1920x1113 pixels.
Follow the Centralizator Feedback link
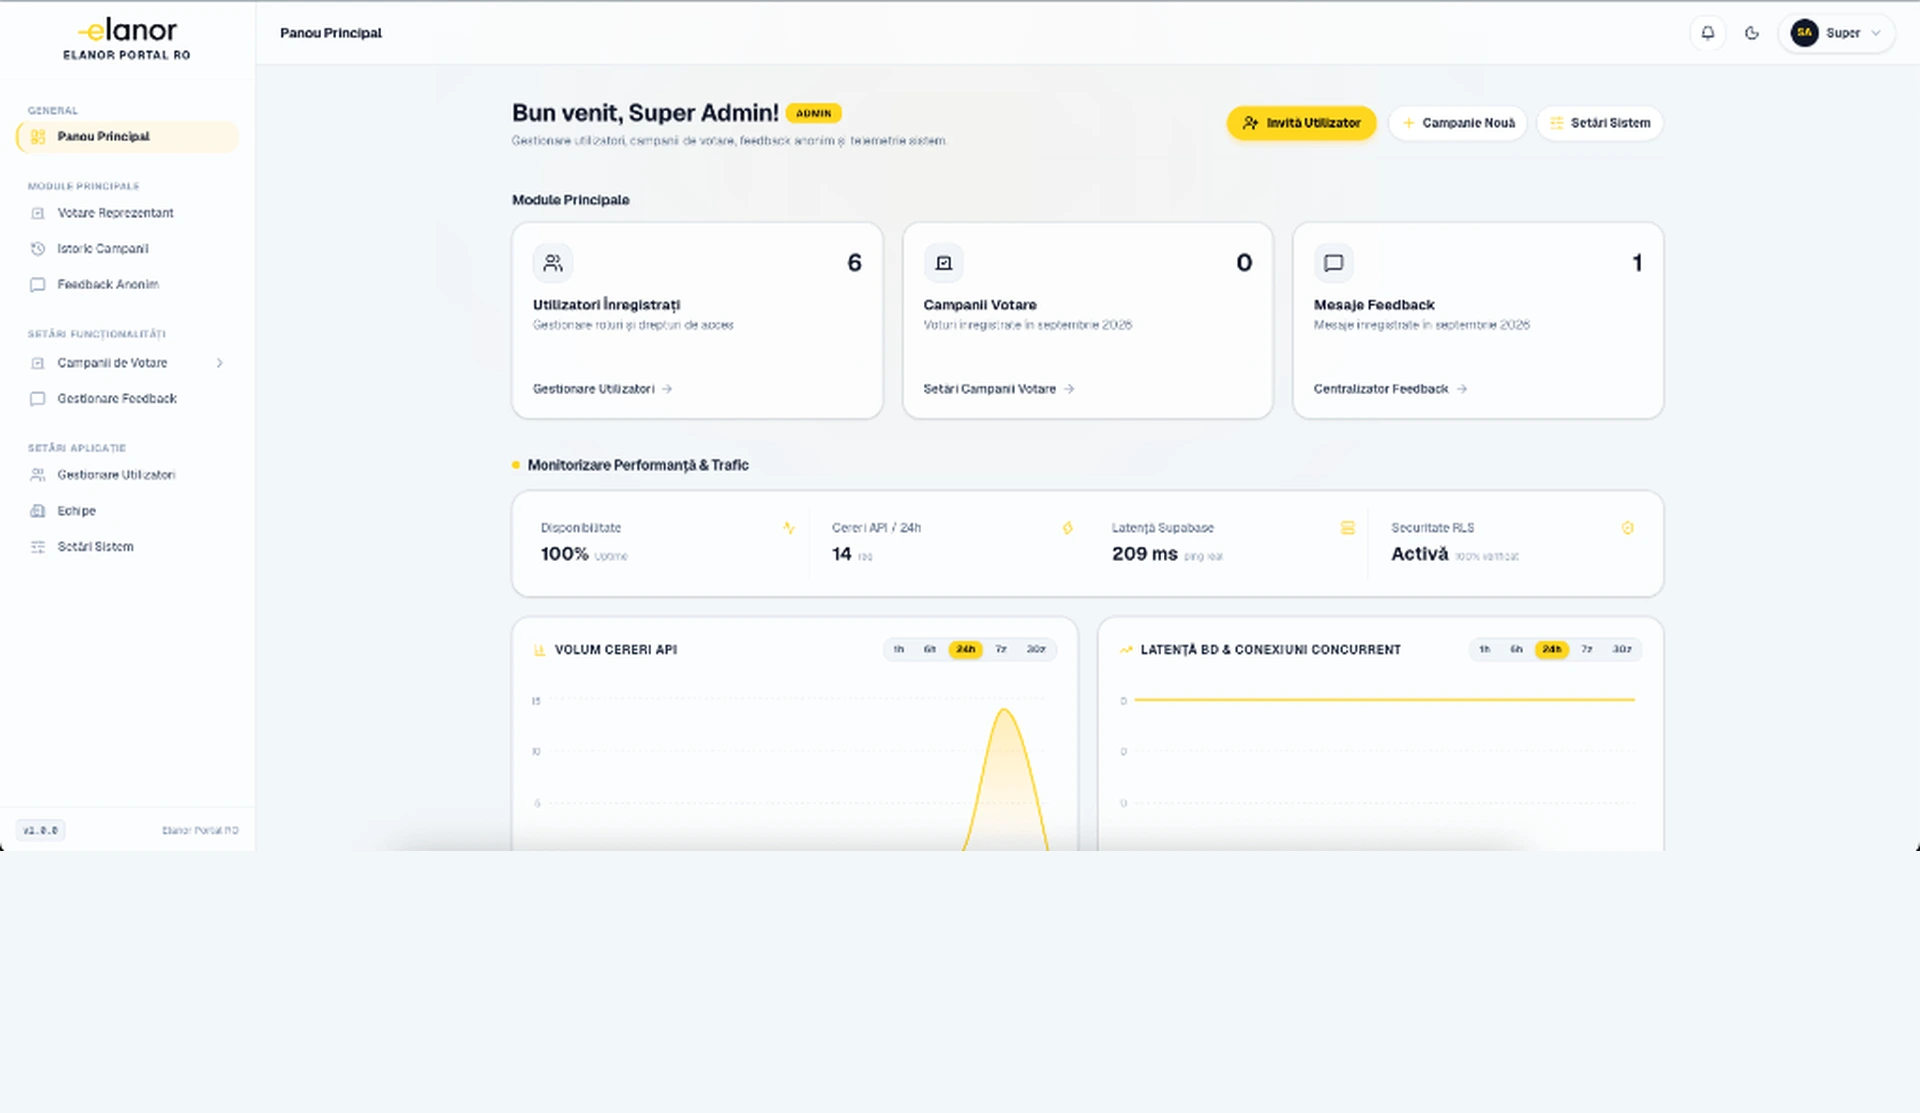tap(1390, 389)
